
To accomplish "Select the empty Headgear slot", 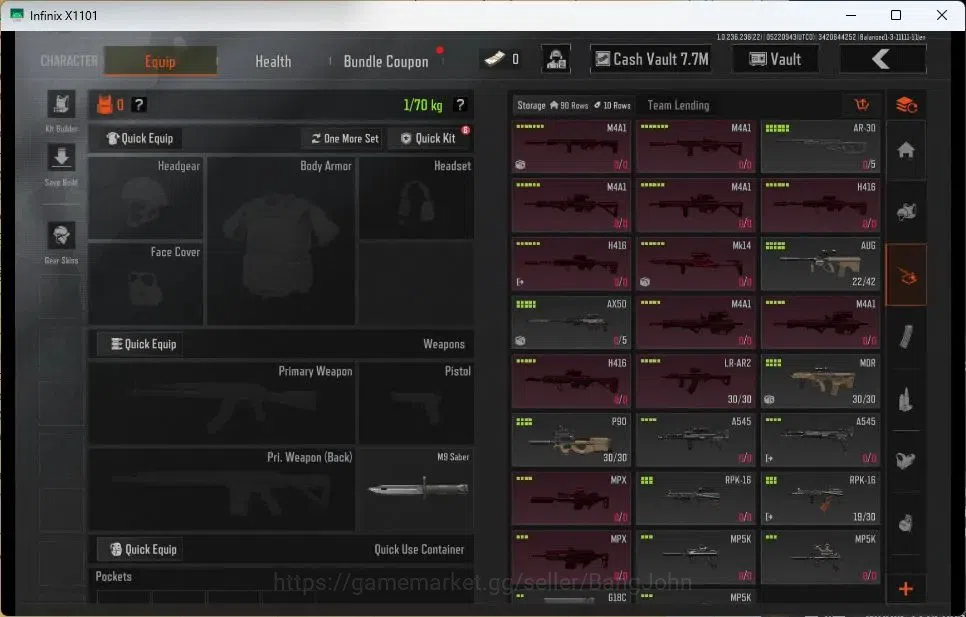I will coord(146,198).
